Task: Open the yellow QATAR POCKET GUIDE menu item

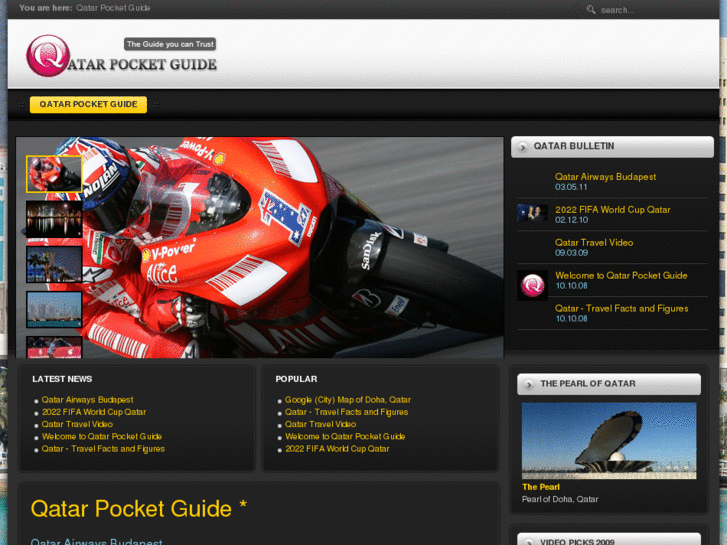Action: (x=88, y=104)
